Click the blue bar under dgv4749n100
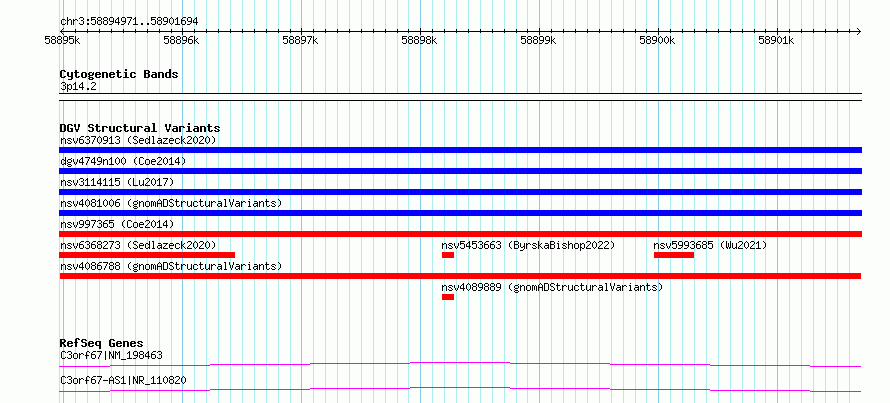This screenshot has width=890, height=403. click(460, 171)
